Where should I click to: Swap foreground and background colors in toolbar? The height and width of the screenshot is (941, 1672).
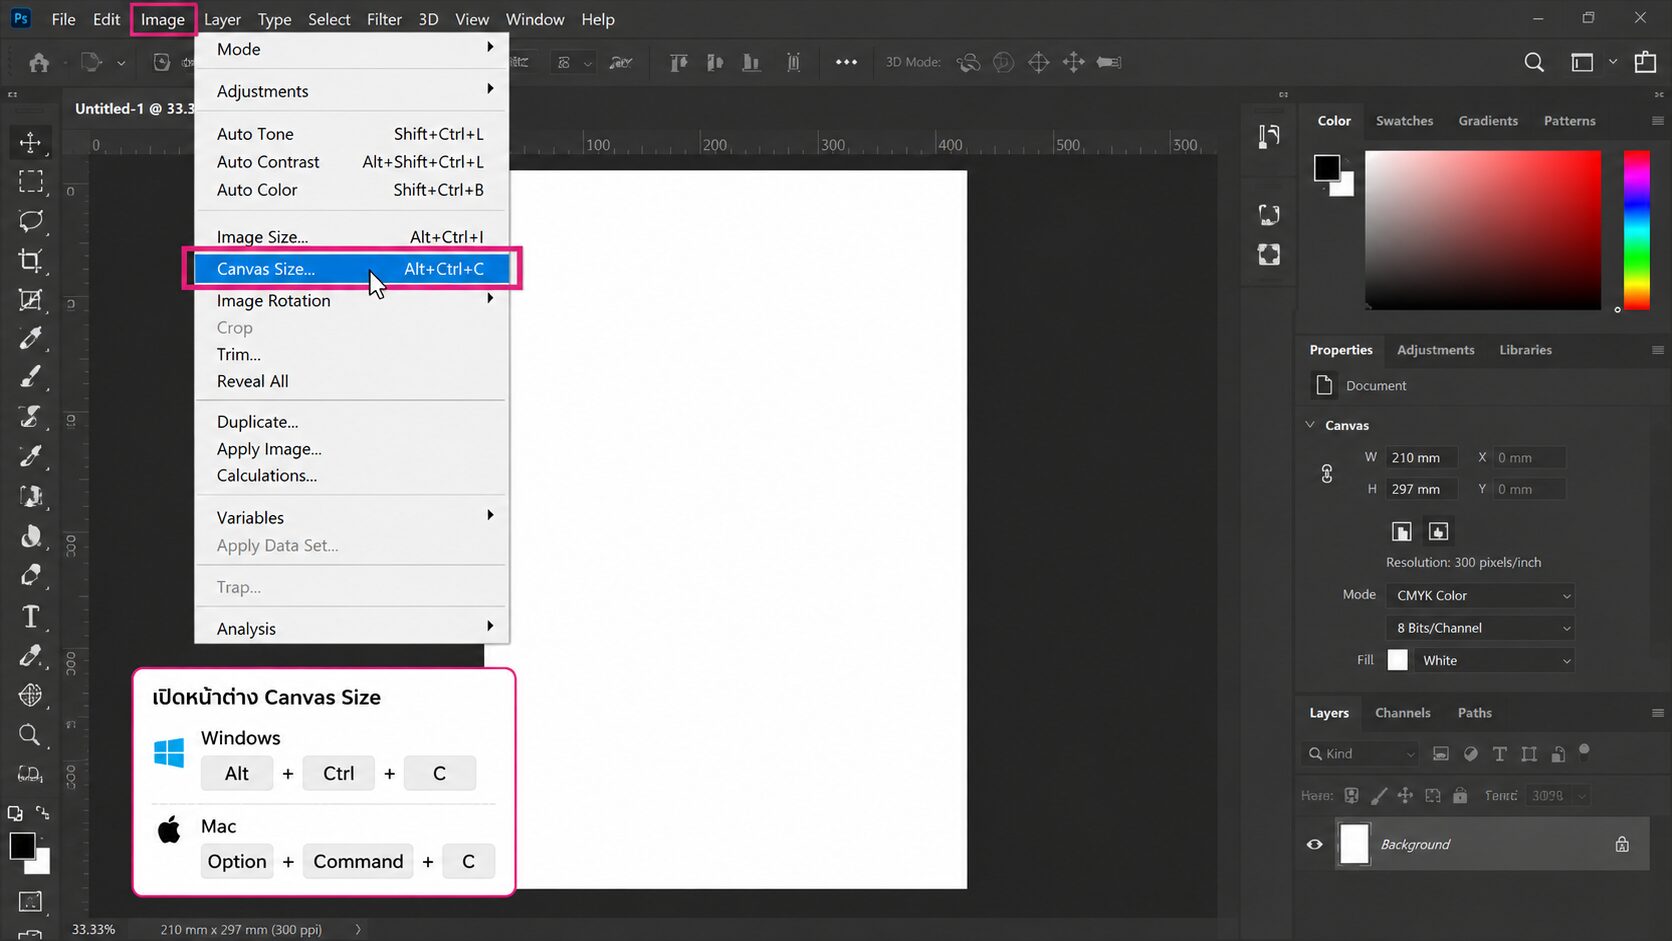pyautogui.click(x=43, y=813)
